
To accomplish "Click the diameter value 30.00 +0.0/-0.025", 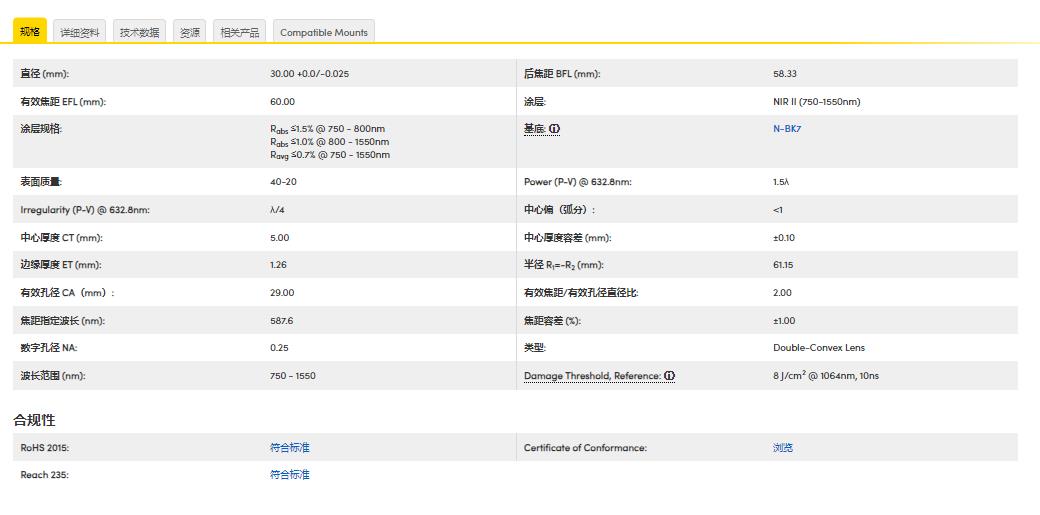I will click(x=309, y=74).
